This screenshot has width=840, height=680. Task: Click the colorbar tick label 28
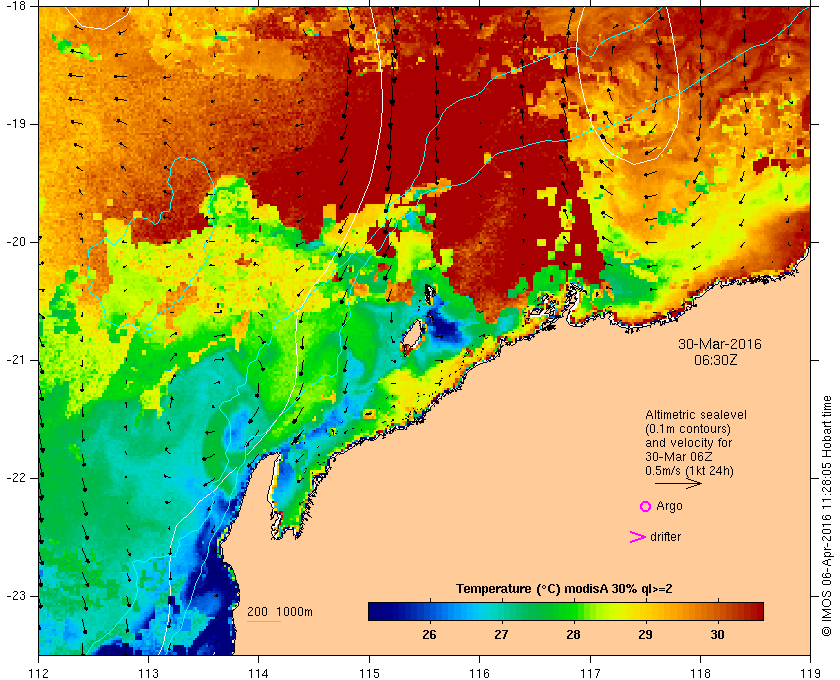(x=573, y=635)
